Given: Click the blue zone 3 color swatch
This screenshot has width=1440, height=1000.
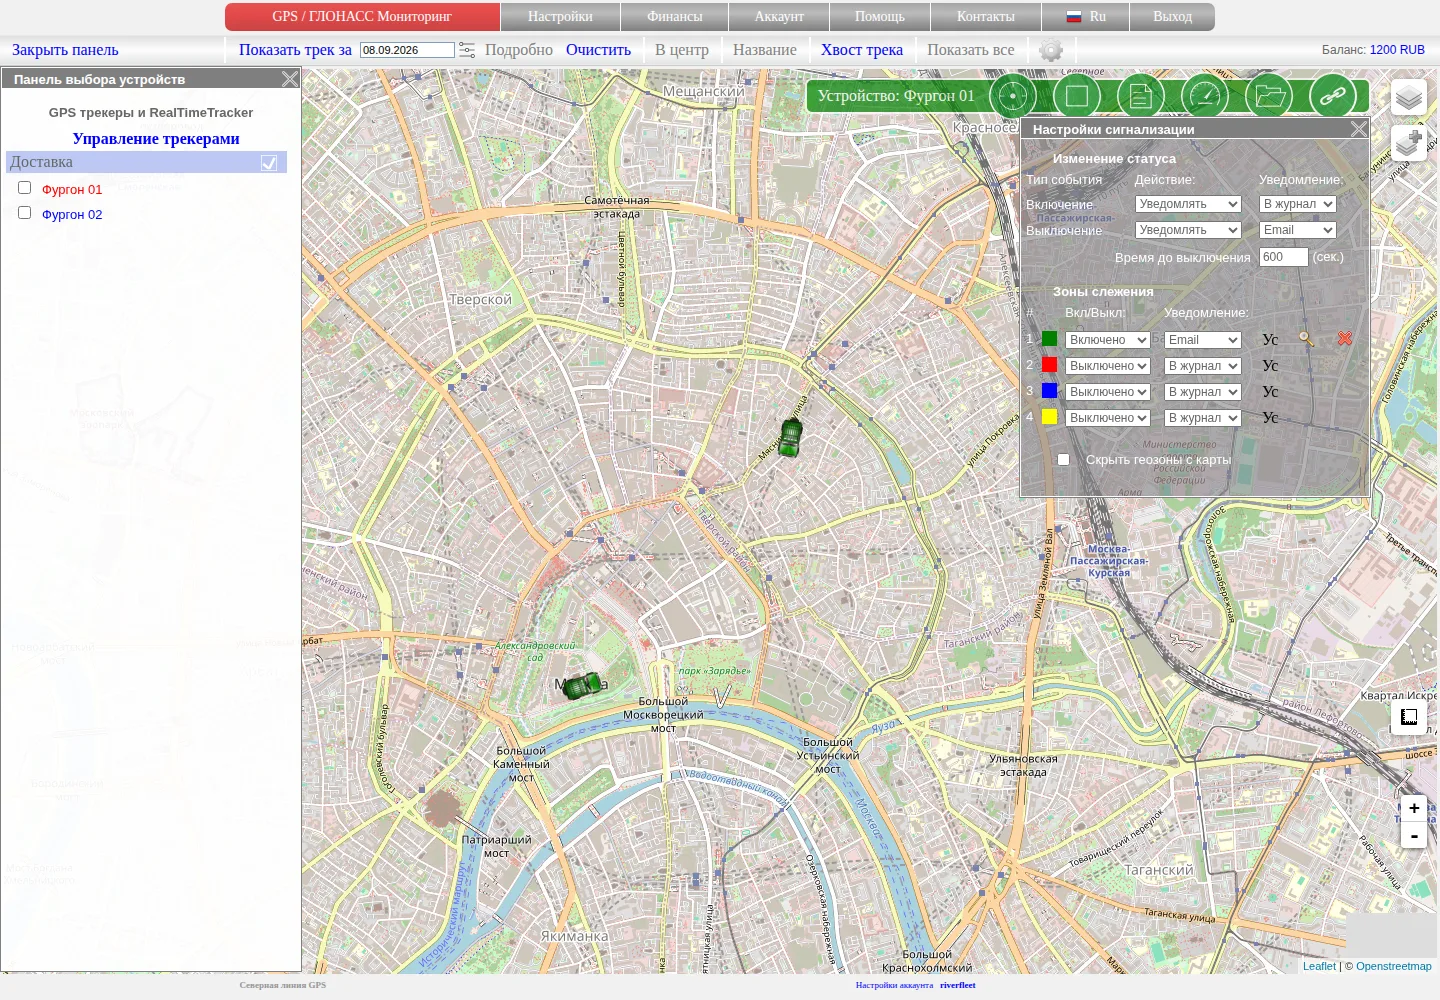Looking at the screenshot, I should coord(1049,391).
